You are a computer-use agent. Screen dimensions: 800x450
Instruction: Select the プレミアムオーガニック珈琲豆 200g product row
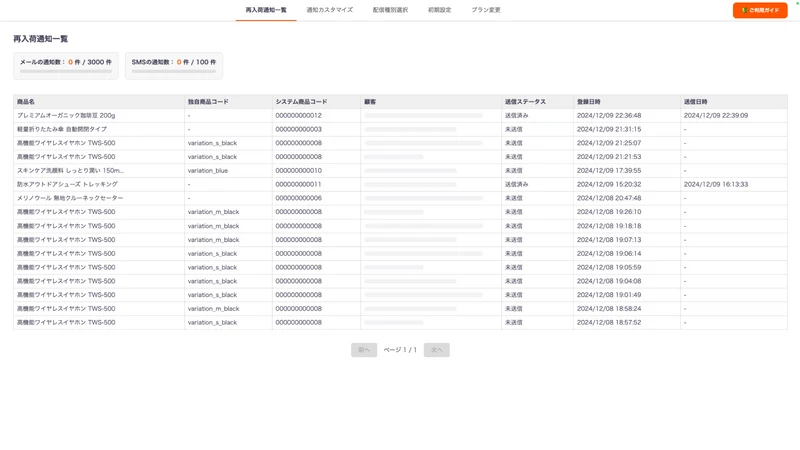(x=400, y=116)
